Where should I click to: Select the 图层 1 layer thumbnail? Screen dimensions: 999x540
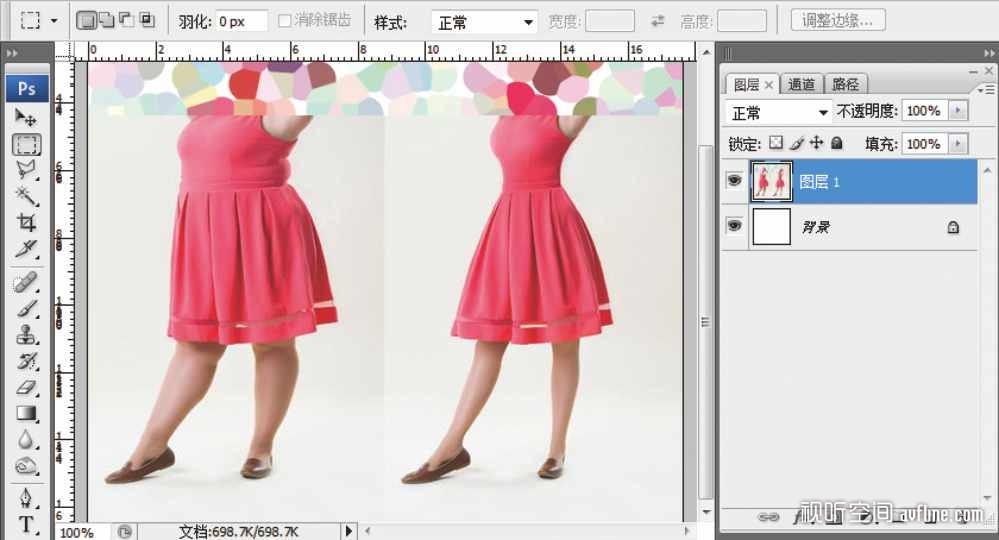coord(771,181)
